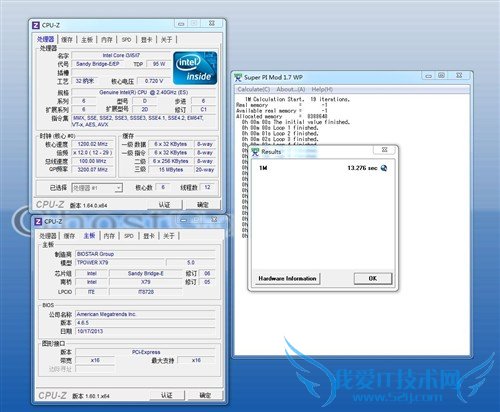500x412 pixels.
Task: Open 内存 tab in bottom CPU-Z window
Action: point(109,236)
